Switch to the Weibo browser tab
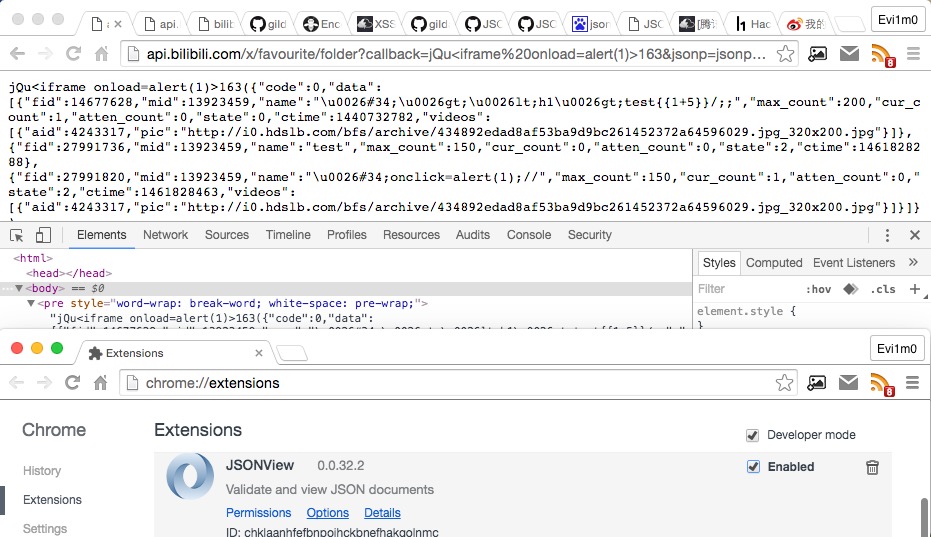 point(806,24)
